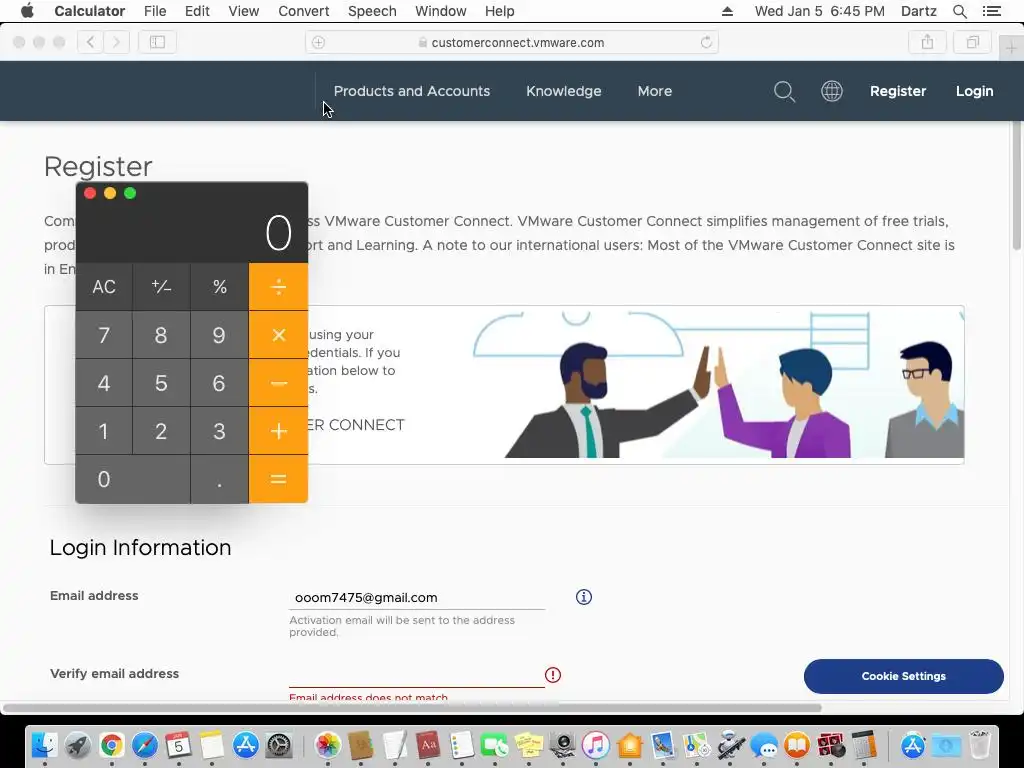Image resolution: width=1024 pixels, height=768 pixels.
Task: Click the info icon beside Email address
Action: point(584,597)
